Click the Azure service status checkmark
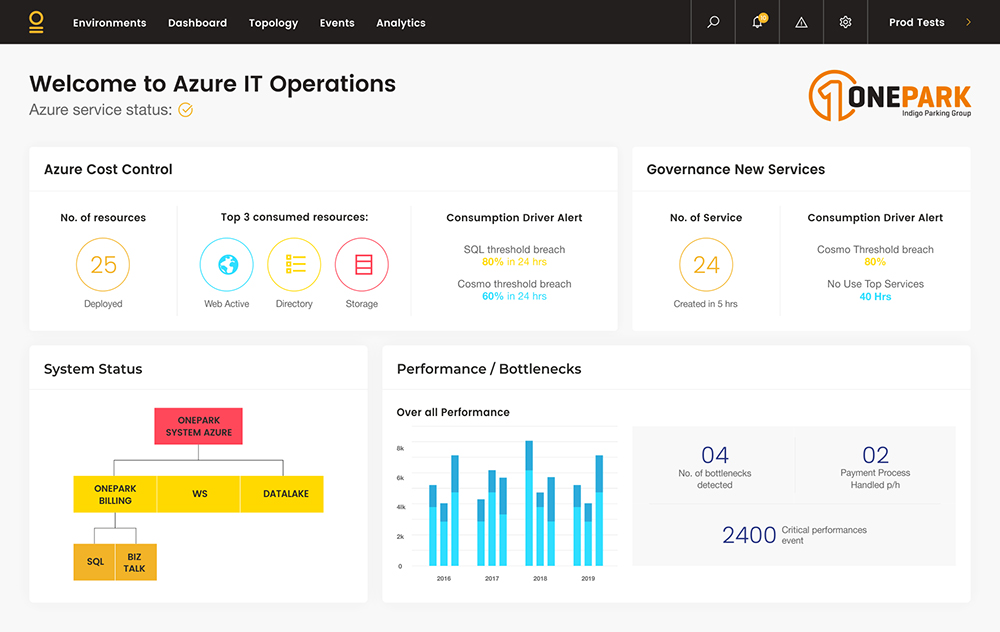 pyautogui.click(x=185, y=110)
